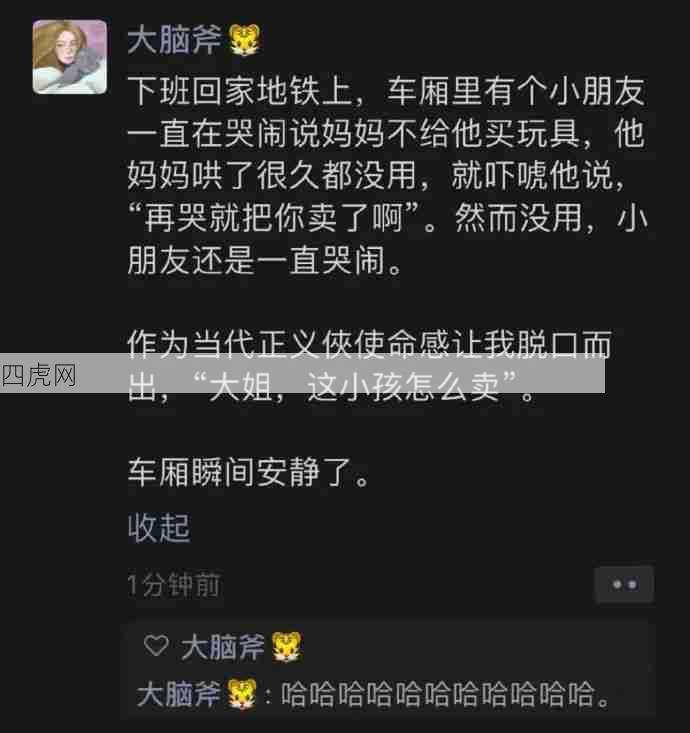Click the line 车厢瞬间安静了

248,473
